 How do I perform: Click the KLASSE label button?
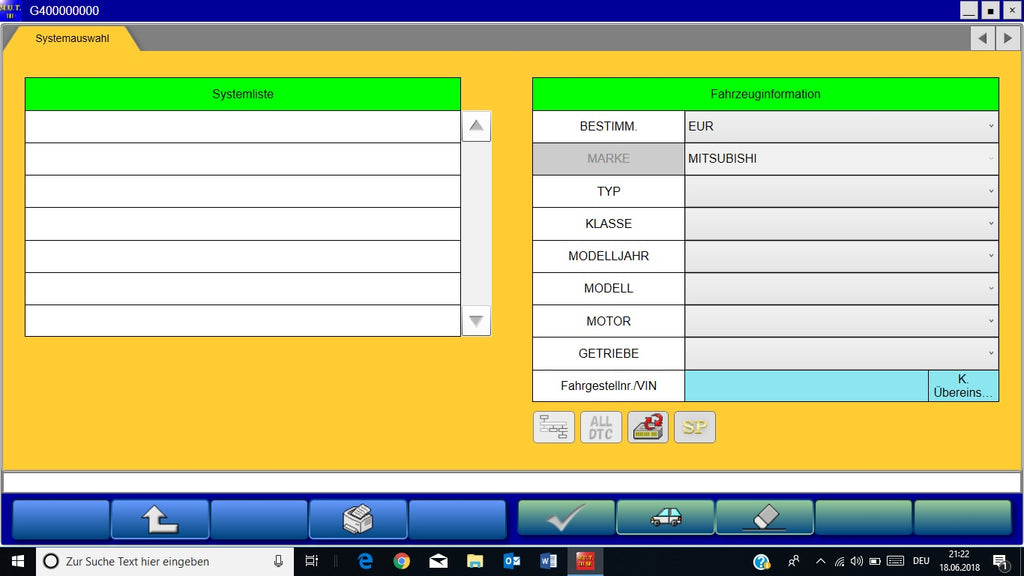tap(608, 223)
